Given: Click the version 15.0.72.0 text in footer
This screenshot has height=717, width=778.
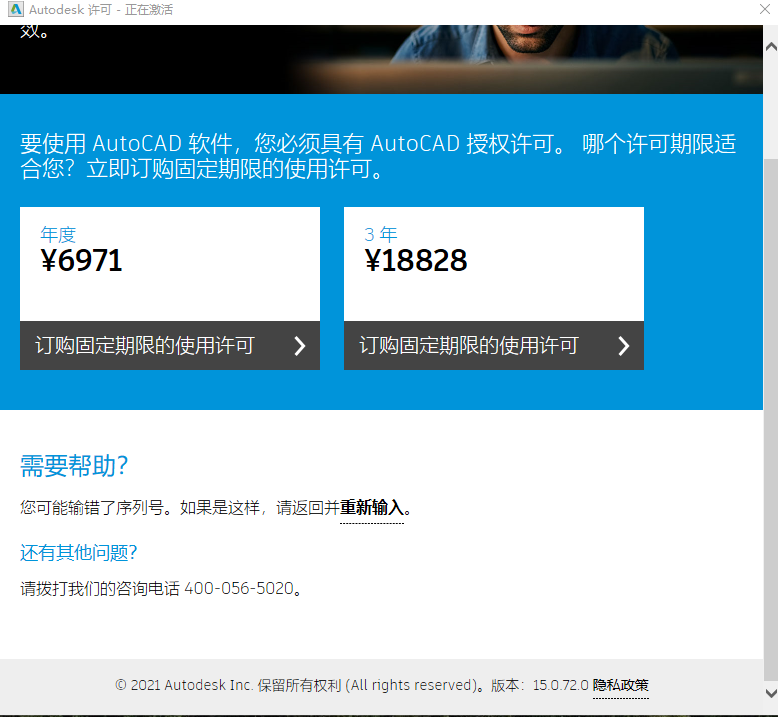Looking at the screenshot, I should tap(558, 685).
